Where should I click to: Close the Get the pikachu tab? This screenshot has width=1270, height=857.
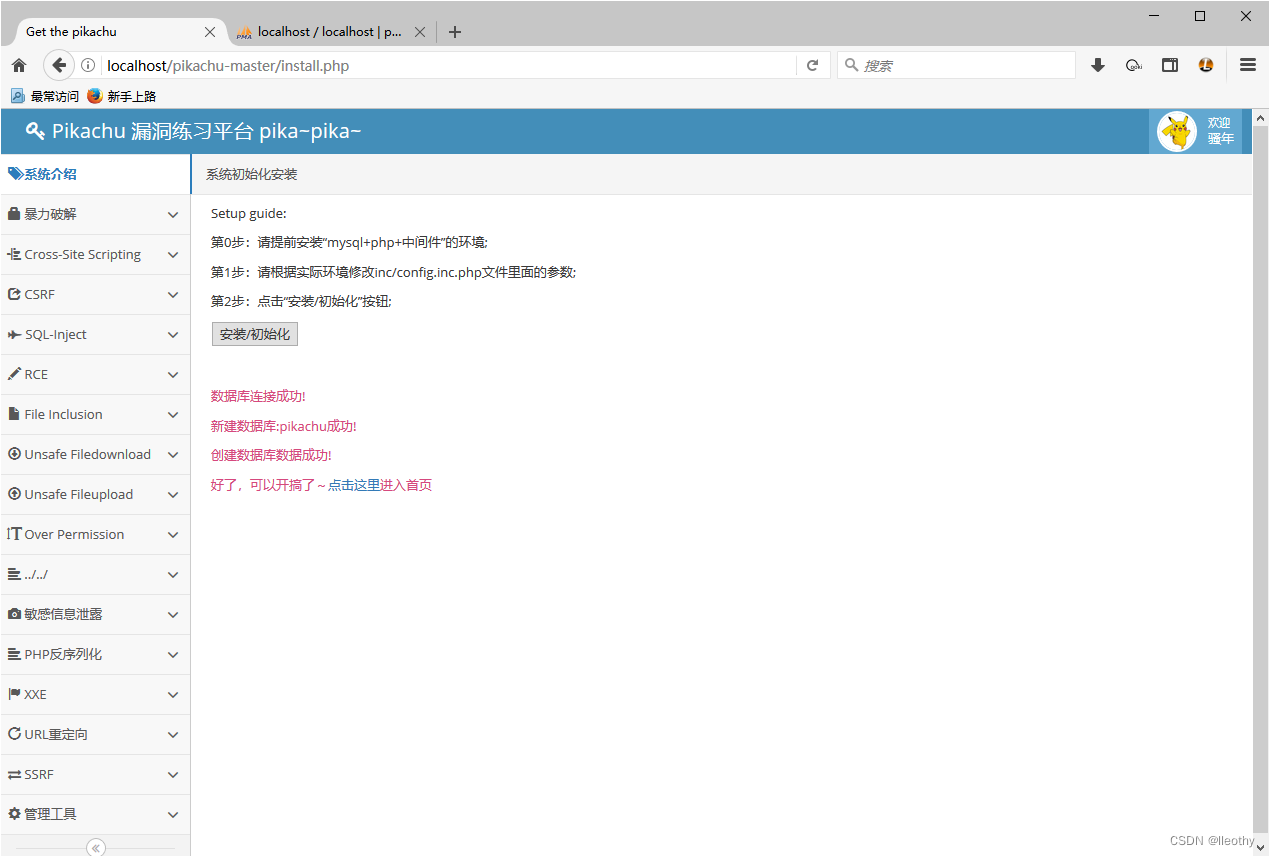pyautogui.click(x=210, y=32)
